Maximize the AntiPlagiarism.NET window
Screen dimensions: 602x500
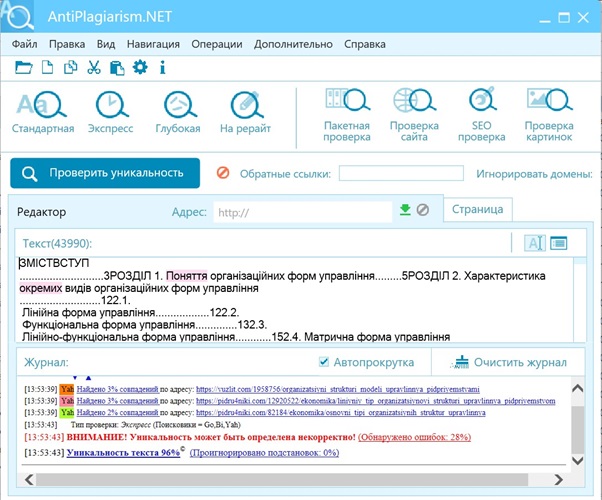pos(564,17)
